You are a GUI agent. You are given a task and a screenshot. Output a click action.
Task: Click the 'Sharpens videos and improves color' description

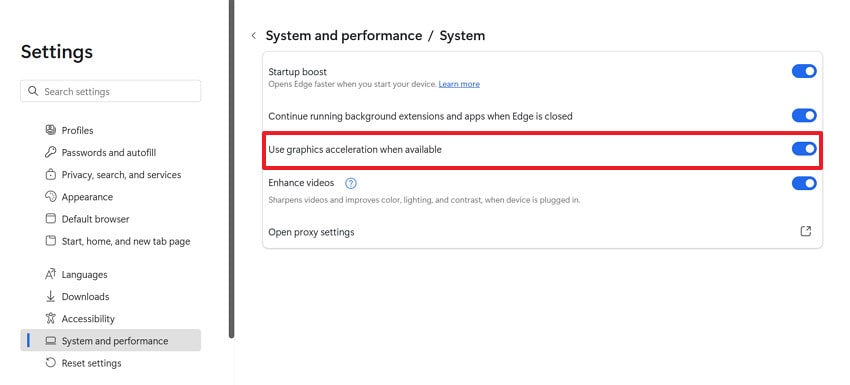click(x=424, y=200)
